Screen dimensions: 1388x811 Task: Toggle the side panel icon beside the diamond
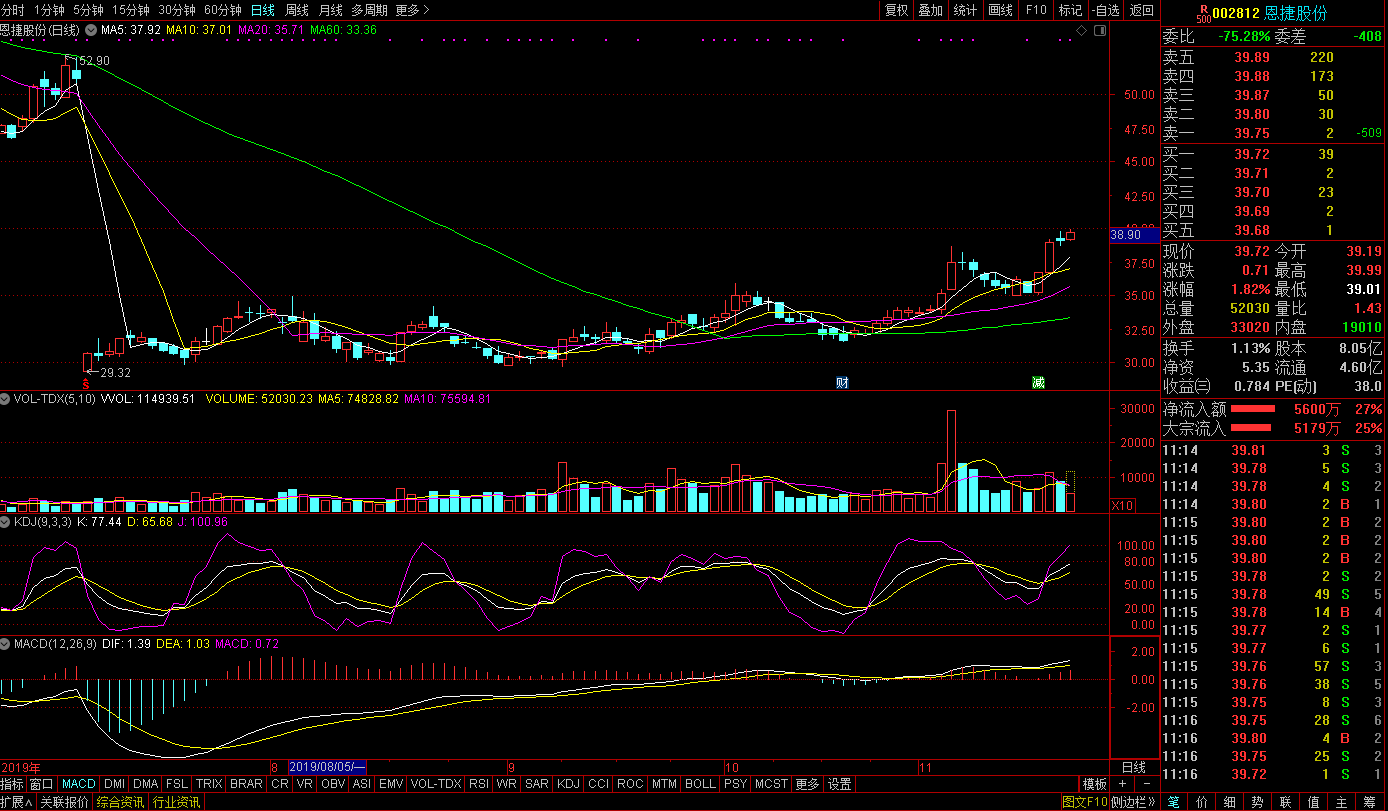tap(1100, 31)
